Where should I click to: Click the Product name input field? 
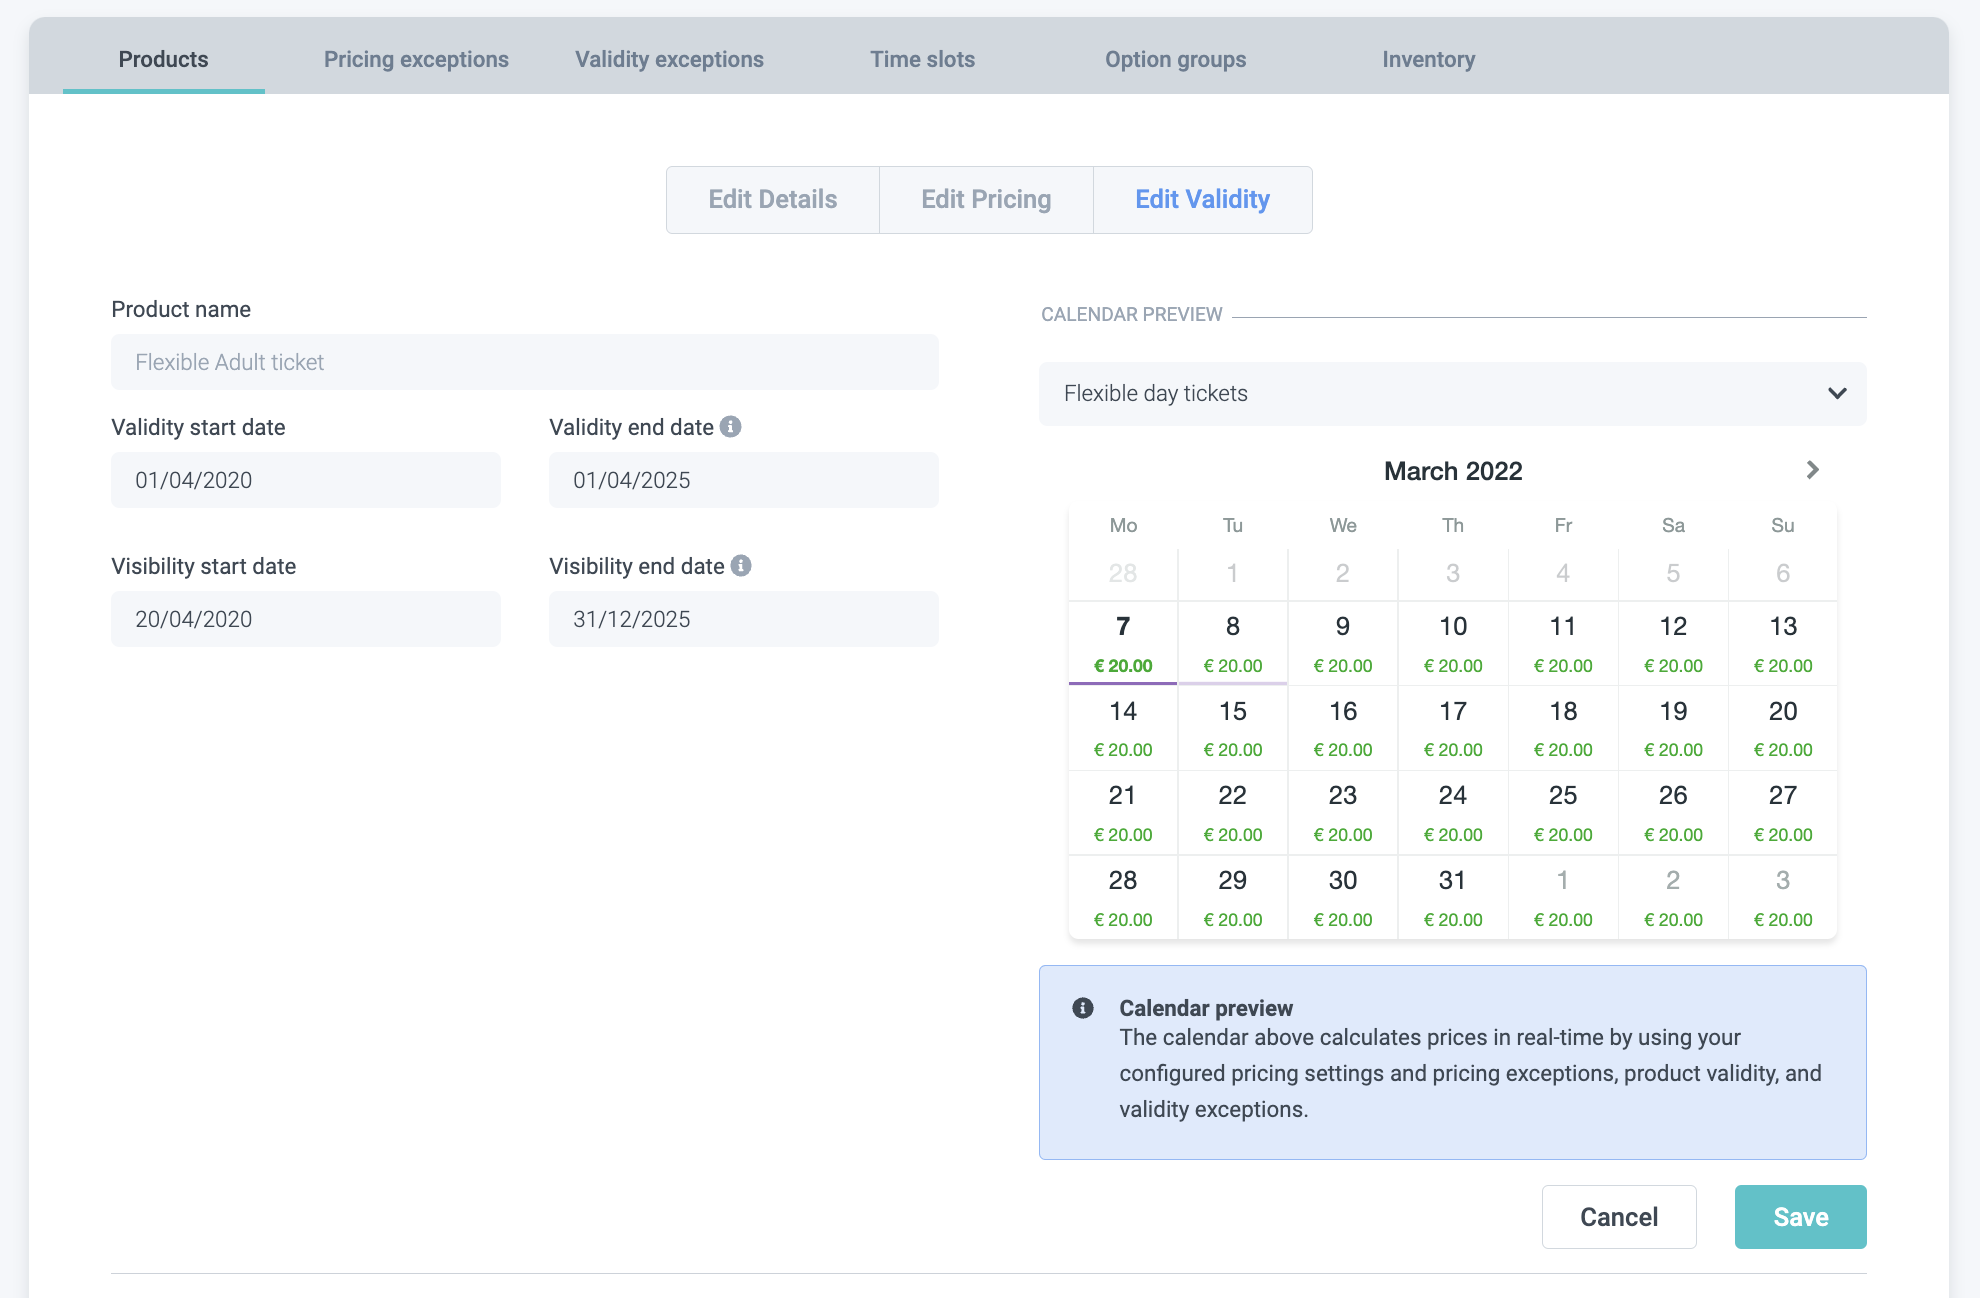coord(524,362)
